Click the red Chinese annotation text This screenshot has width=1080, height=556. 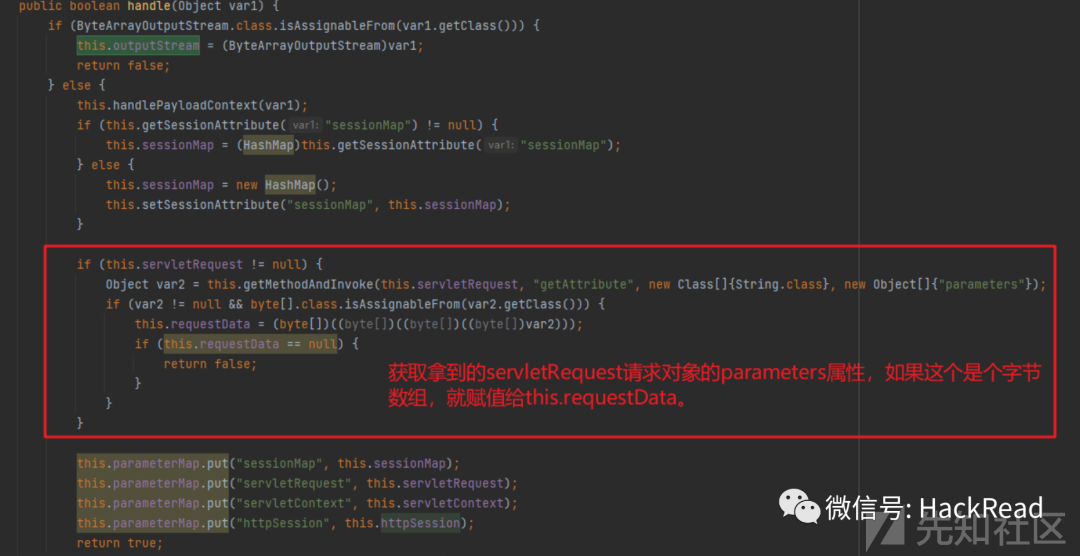click(x=713, y=386)
